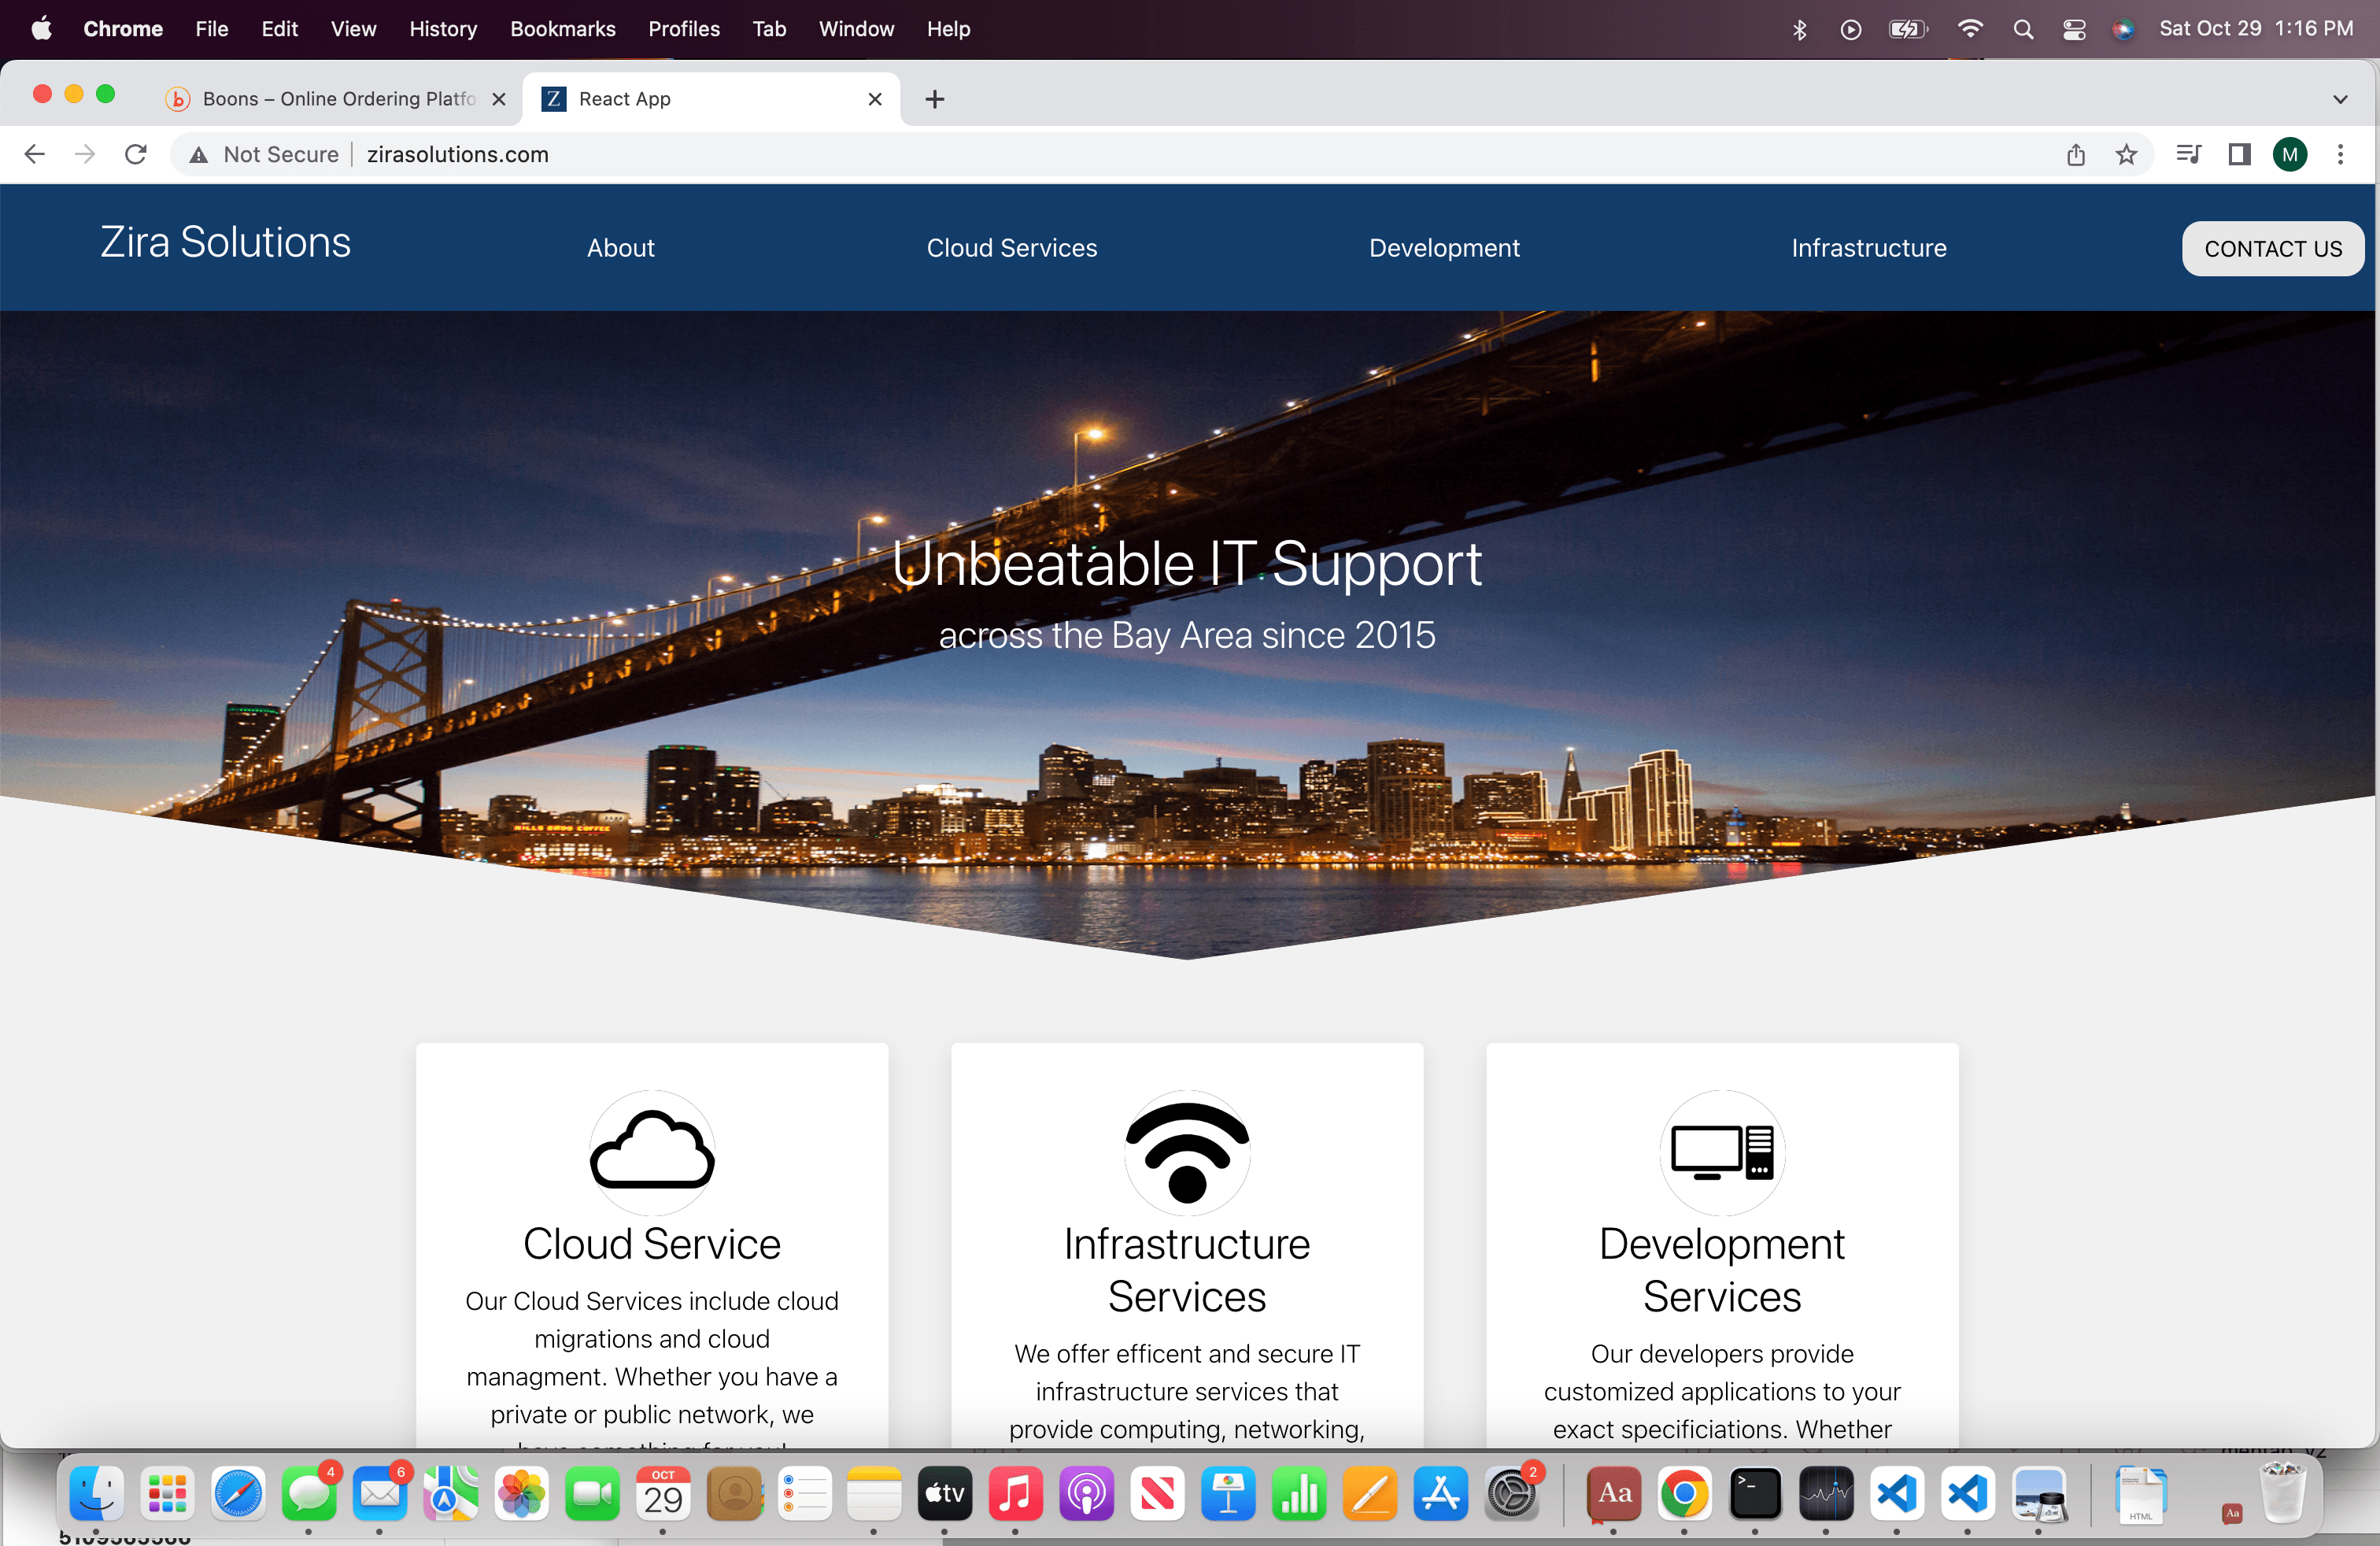The height and width of the screenshot is (1546, 2380).
Task: Open the About nav link
Action: [x=620, y=248]
